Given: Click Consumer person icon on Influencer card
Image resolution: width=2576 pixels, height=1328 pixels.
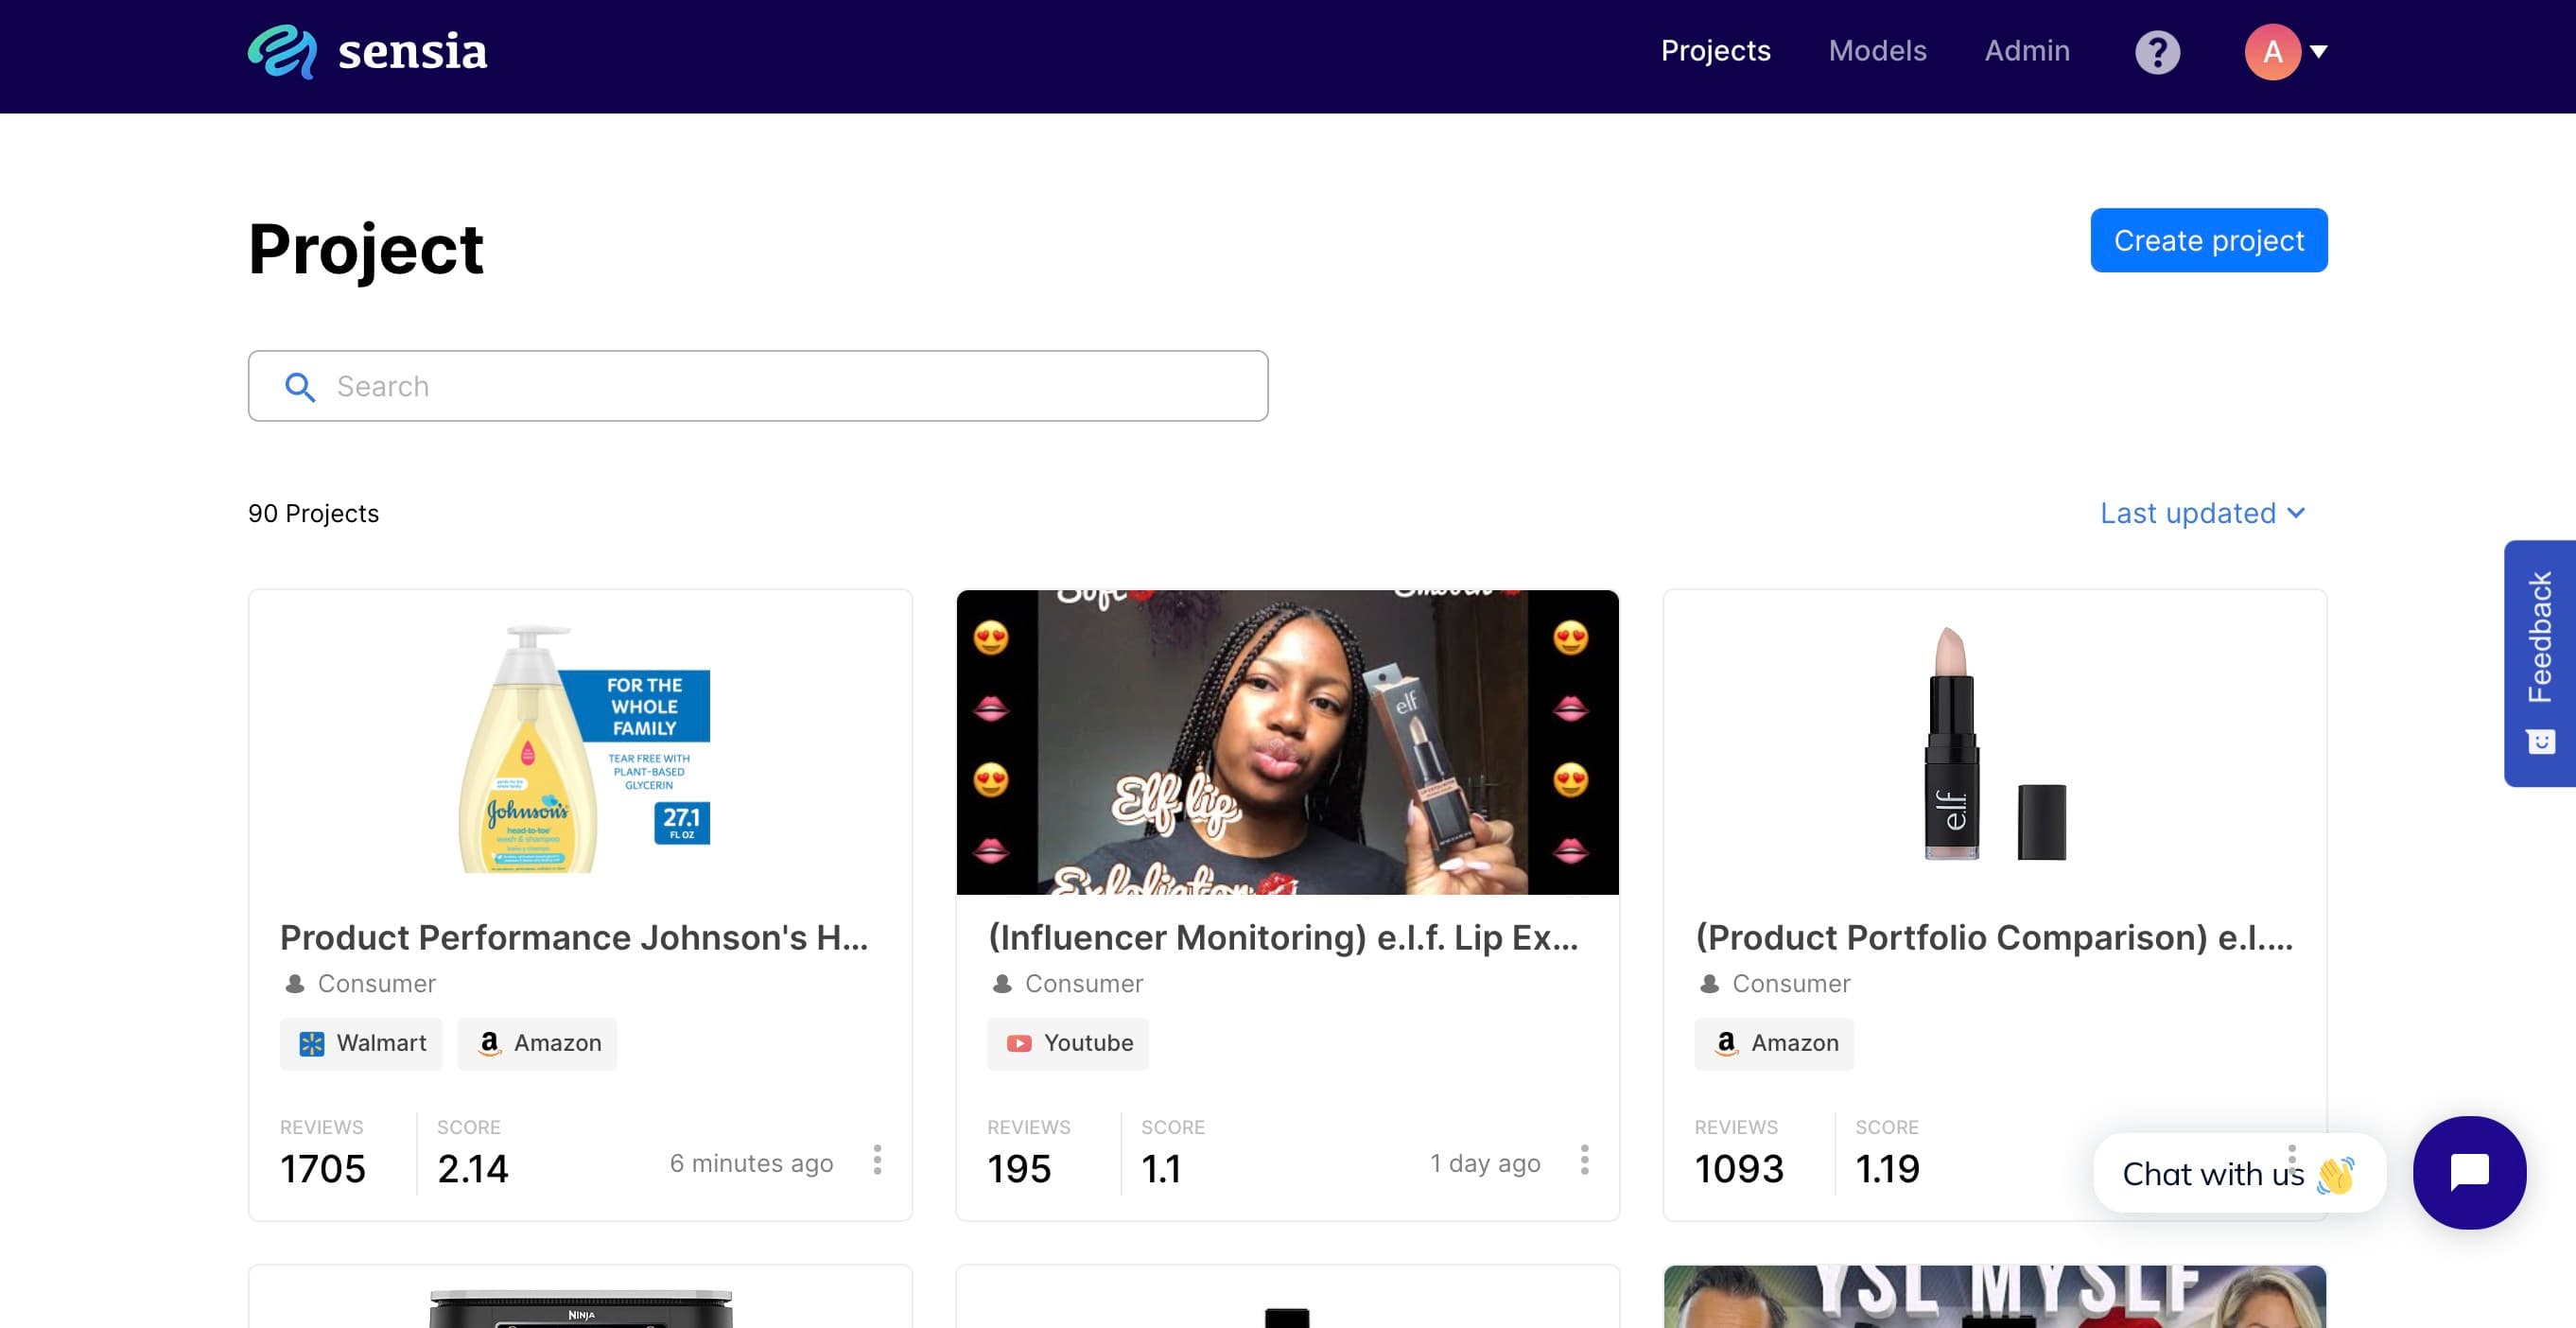Looking at the screenshot, I should coord(1001,984).
